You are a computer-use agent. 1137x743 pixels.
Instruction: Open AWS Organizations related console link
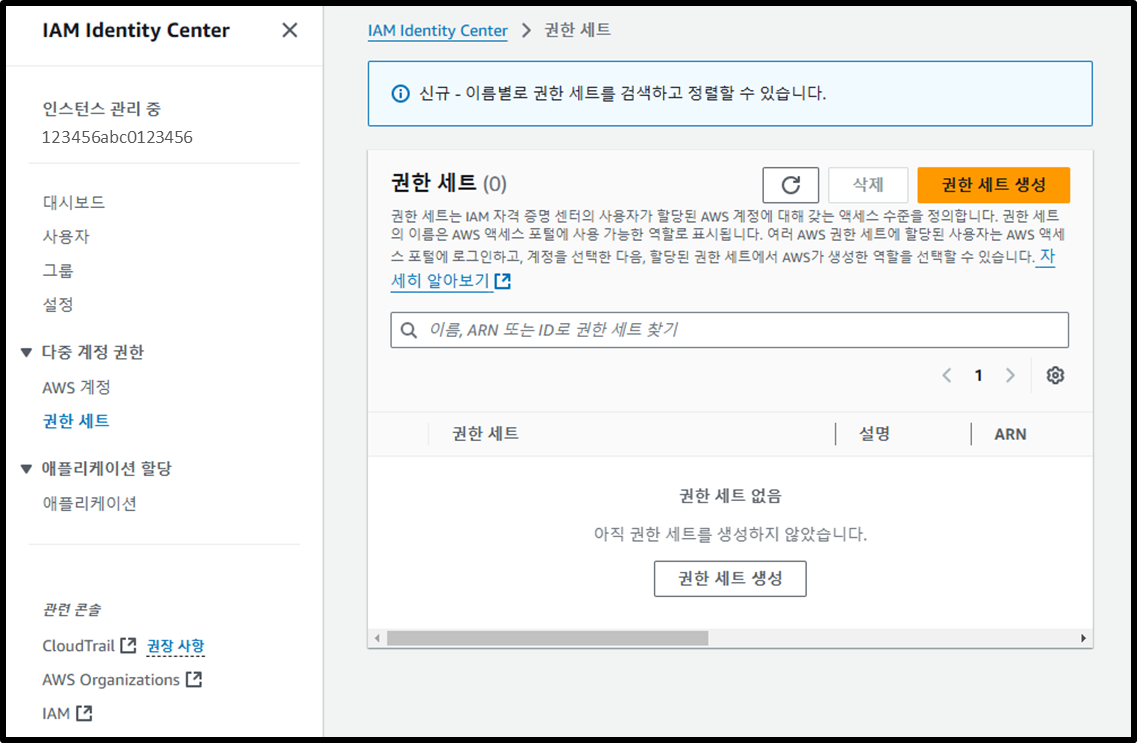point(111,679)
